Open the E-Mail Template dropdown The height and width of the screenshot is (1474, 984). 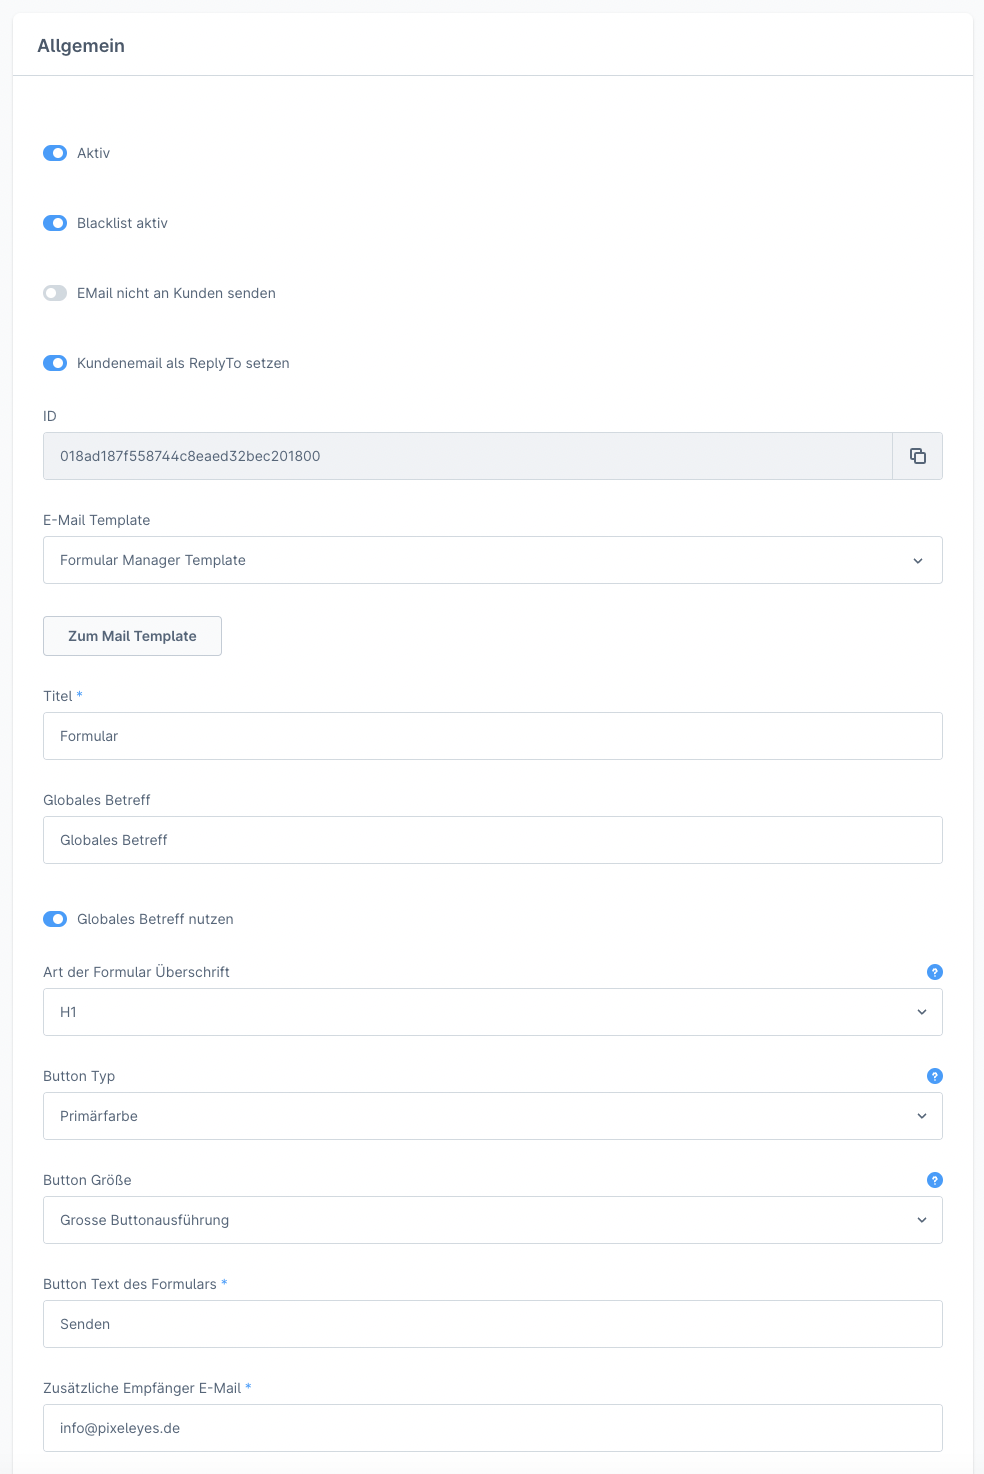point(492,560)
